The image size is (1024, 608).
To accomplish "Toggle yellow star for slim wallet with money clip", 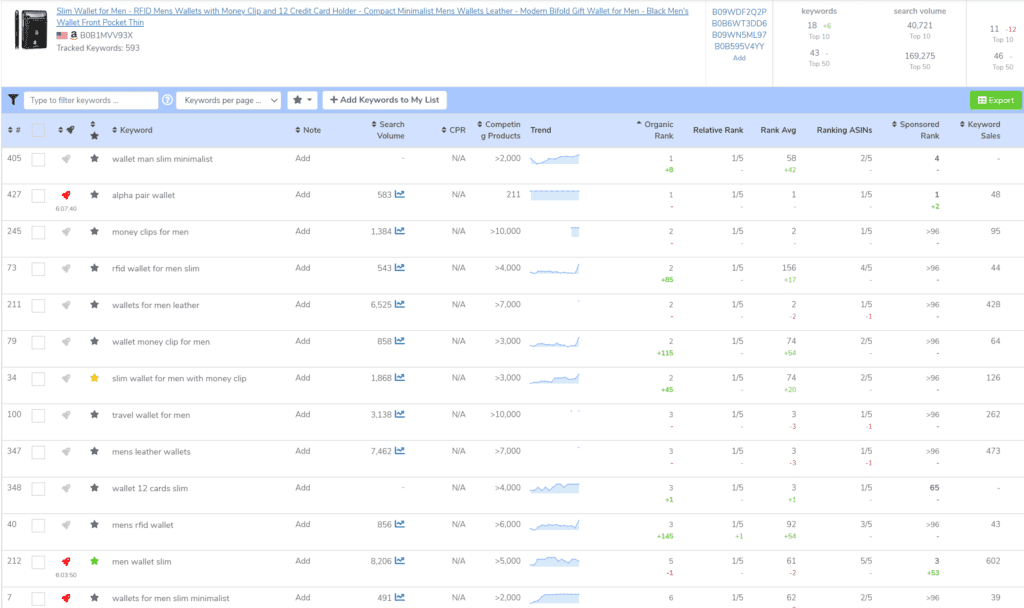I will point(94,378).
